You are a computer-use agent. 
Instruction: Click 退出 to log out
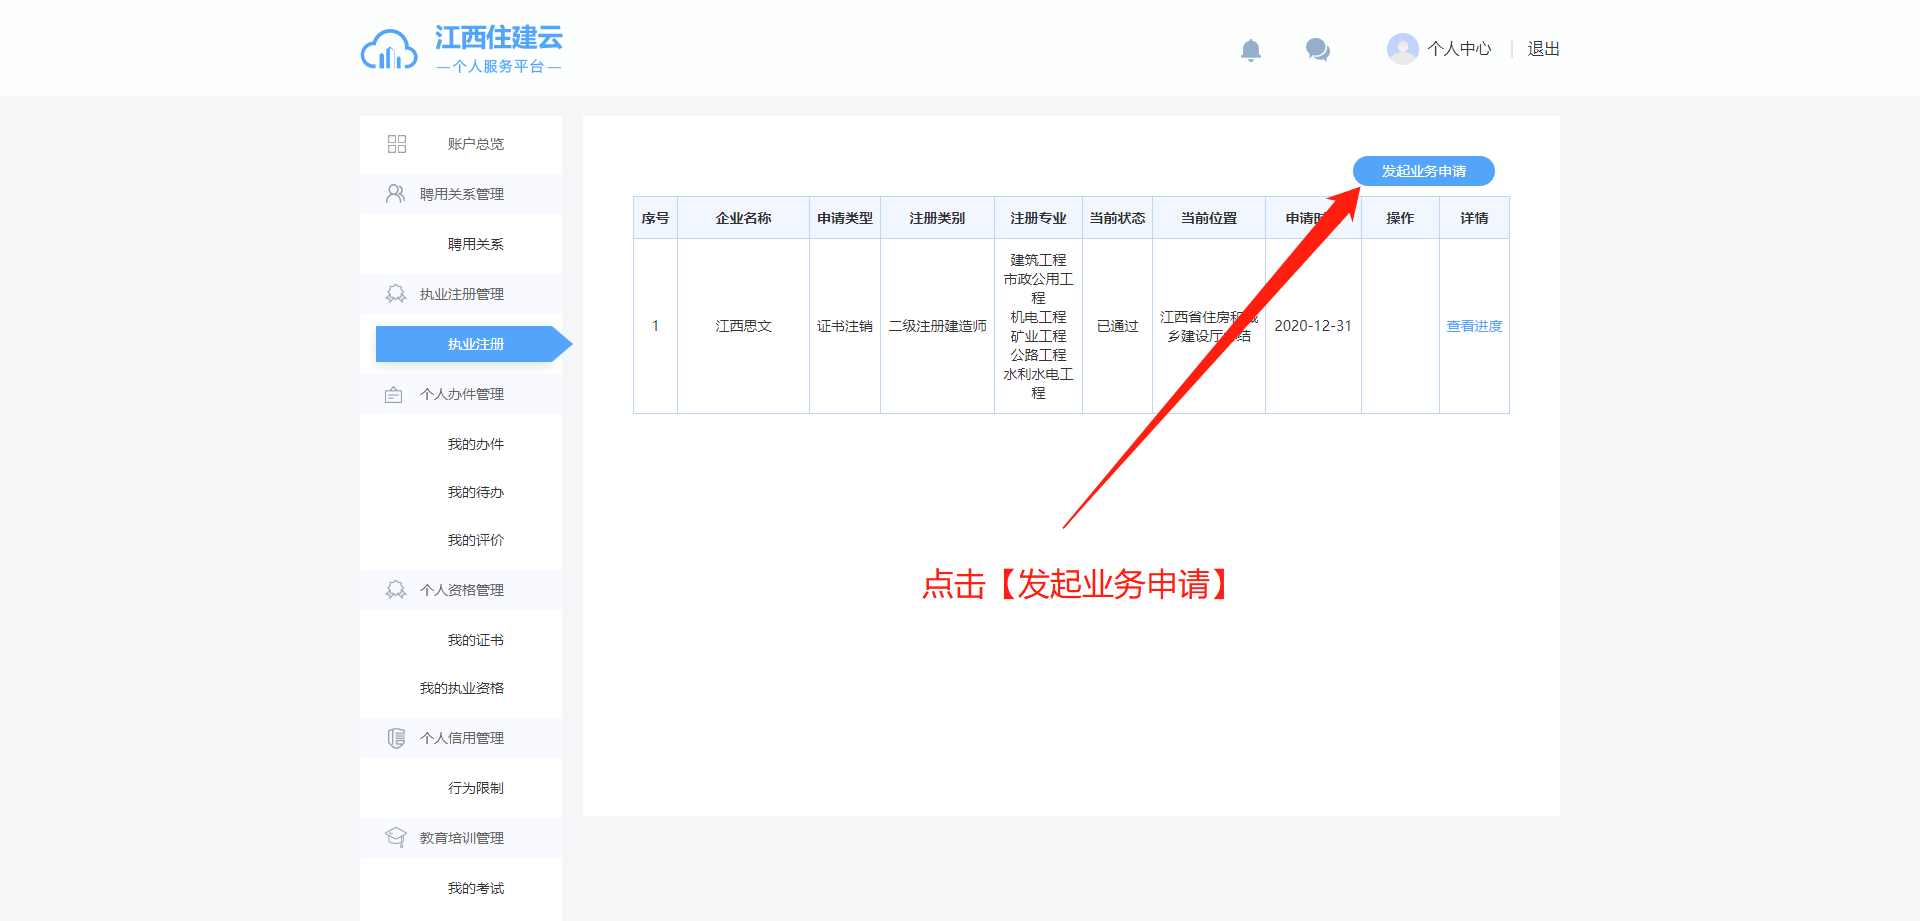pyautogui.click(x=1543, y=49)
